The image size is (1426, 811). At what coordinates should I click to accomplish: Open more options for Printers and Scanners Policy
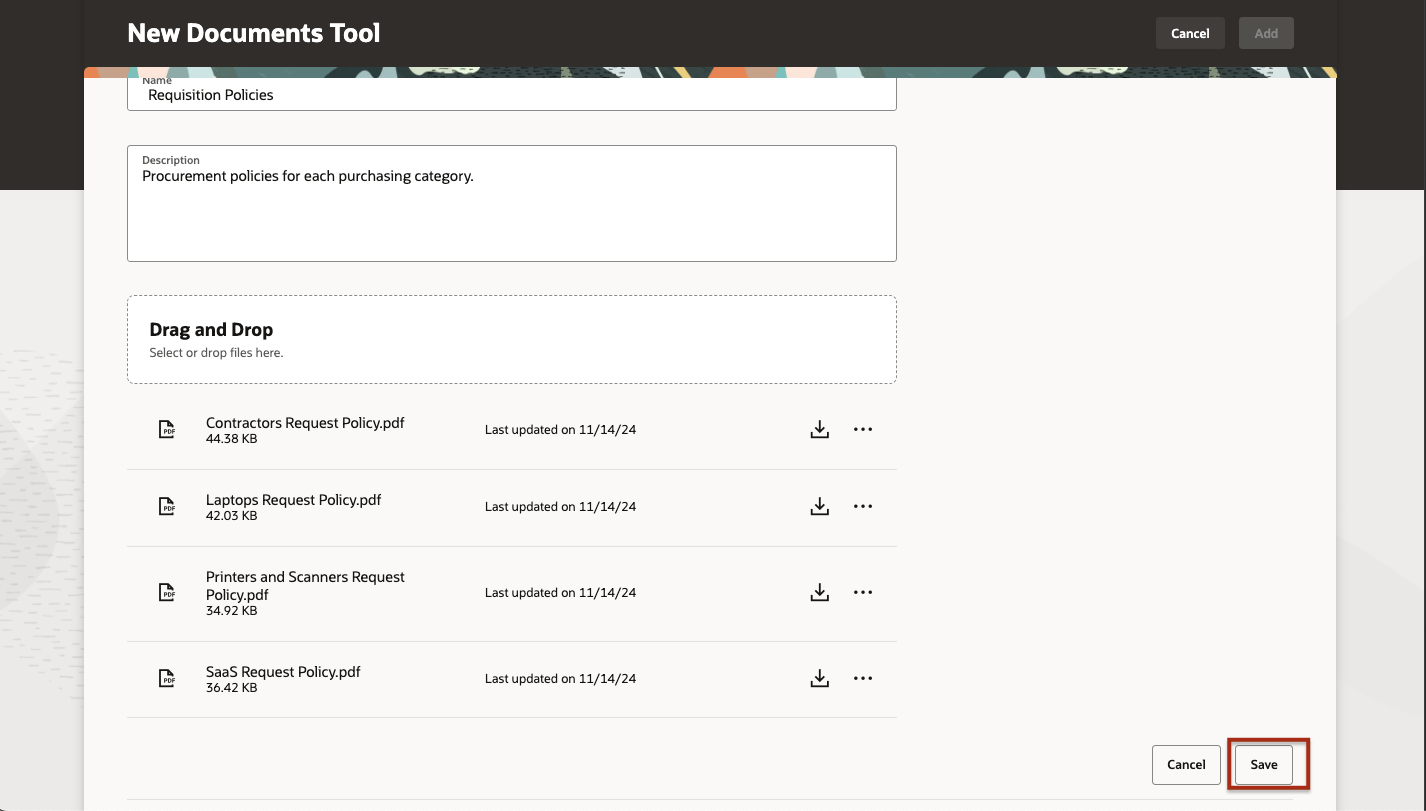863,593
